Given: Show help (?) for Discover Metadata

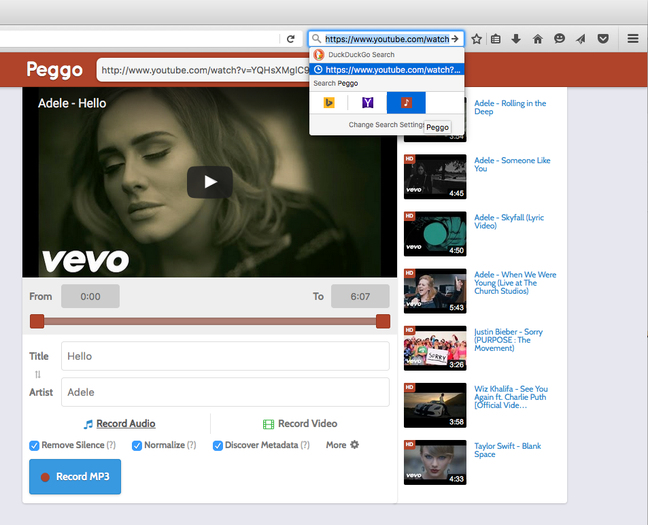Looking at the screenshot, I should [305, 445].
